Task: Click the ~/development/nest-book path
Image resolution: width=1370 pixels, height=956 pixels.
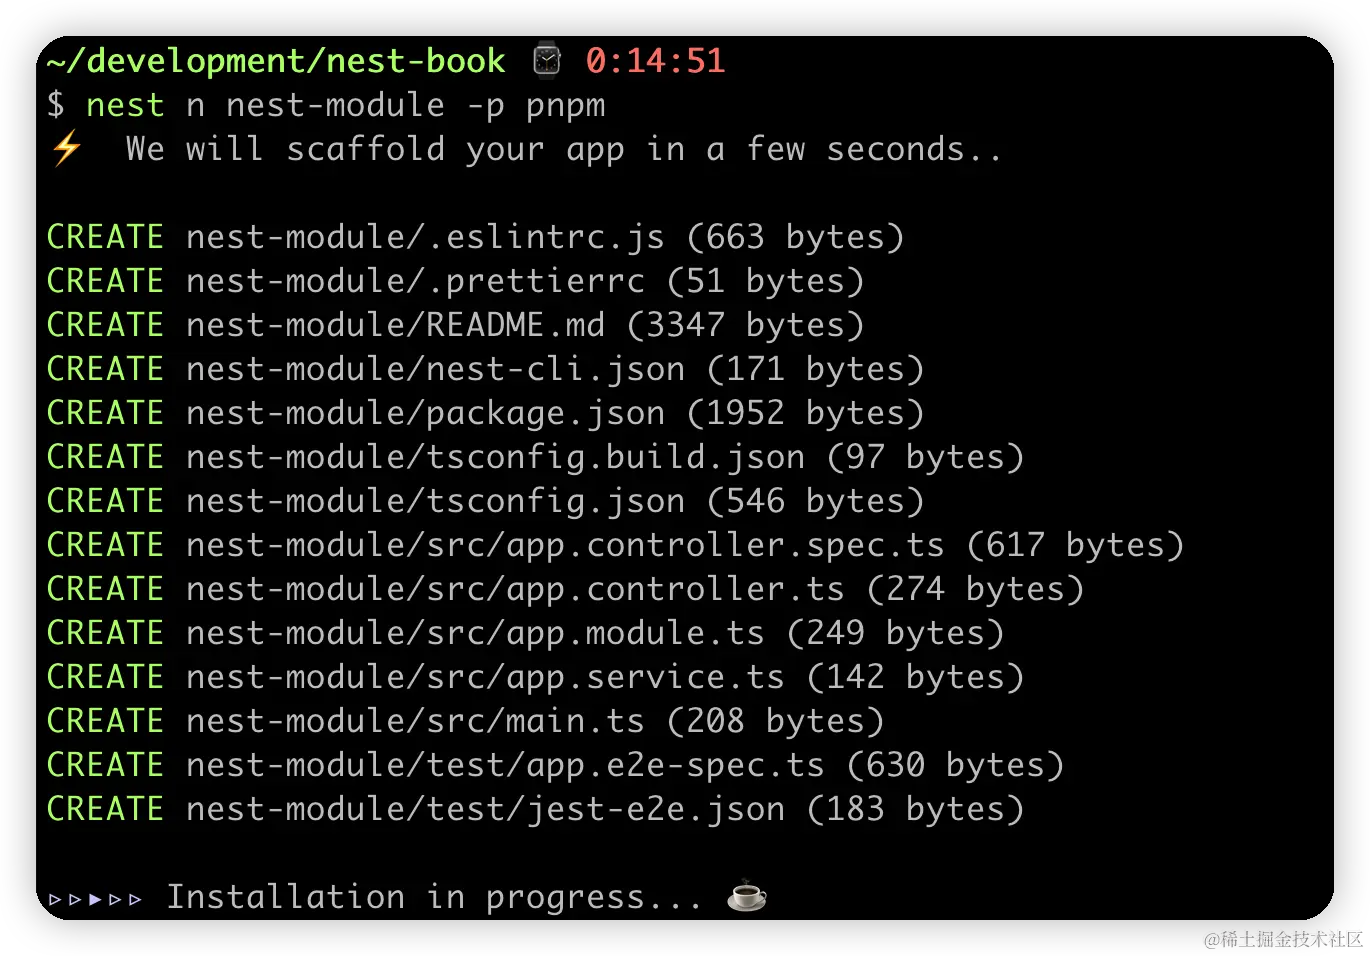Action: (275, 61)
